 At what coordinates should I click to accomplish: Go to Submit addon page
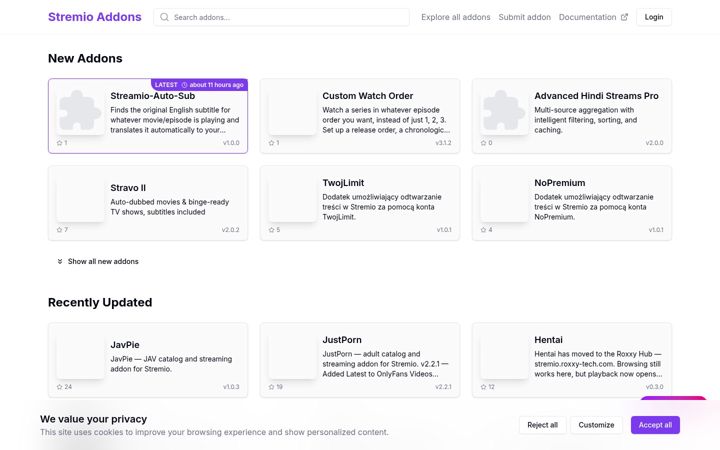[x=524, y=17]
